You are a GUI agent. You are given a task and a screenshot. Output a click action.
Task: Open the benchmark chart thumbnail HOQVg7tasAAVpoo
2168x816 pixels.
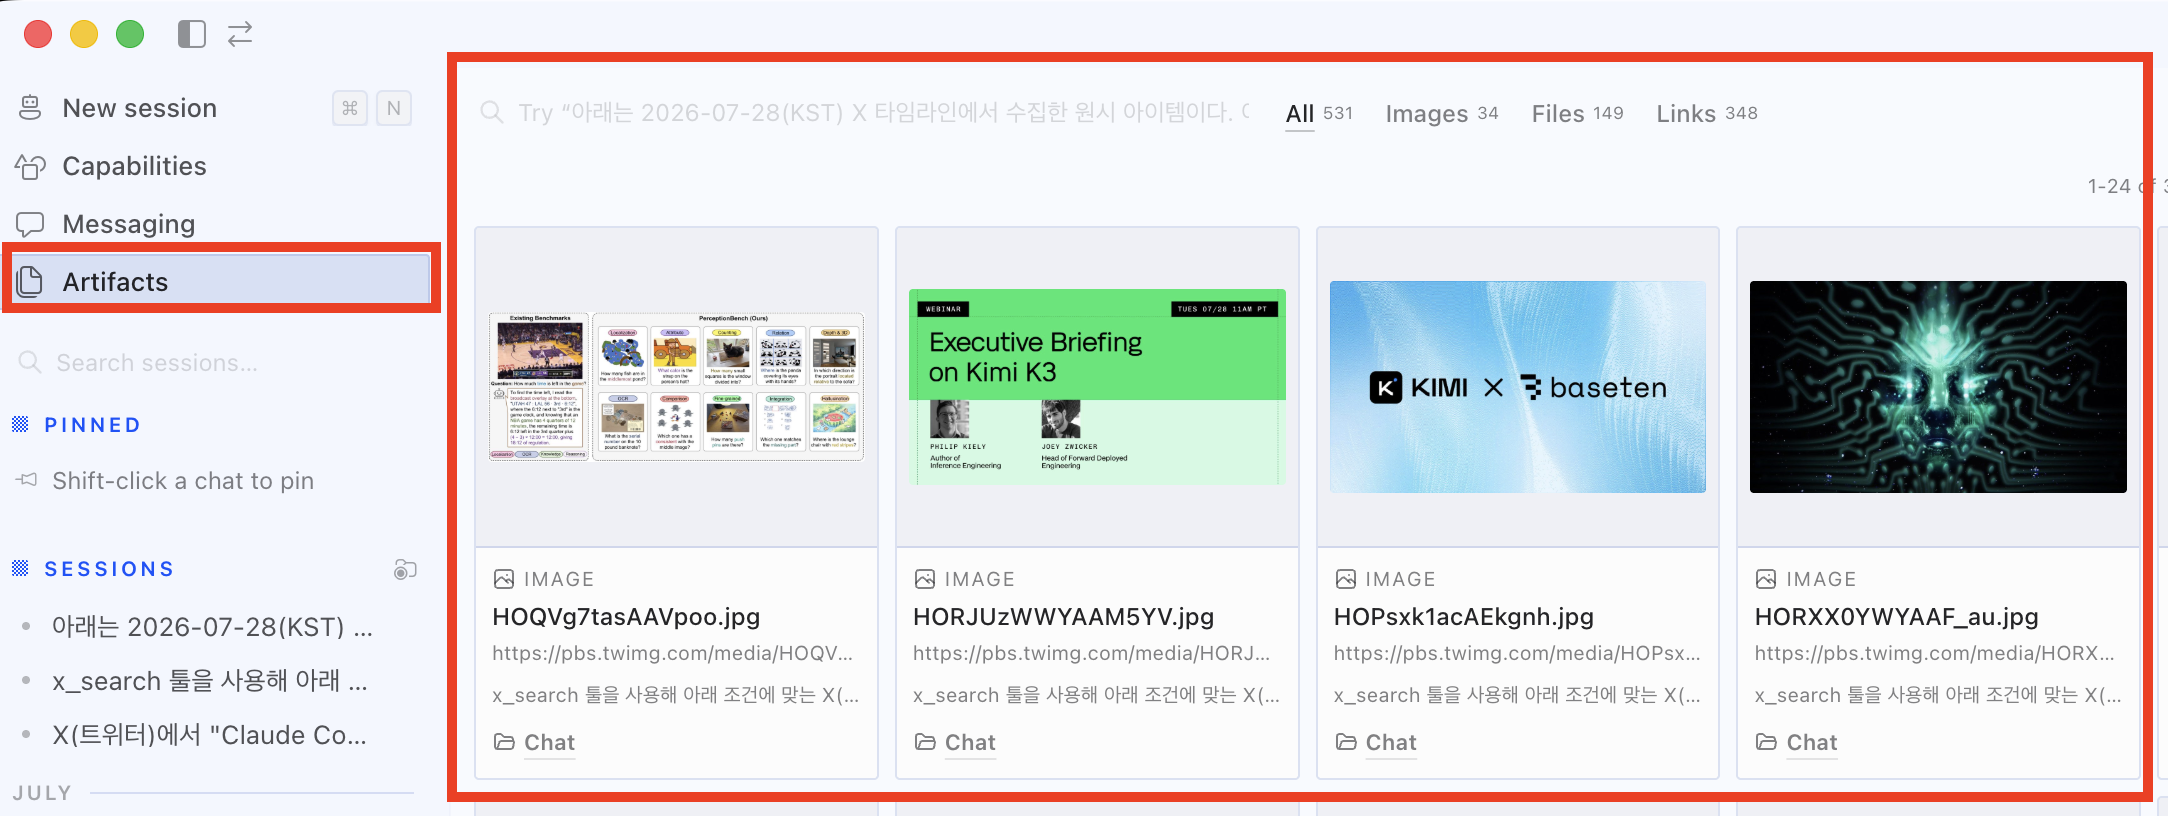(676, 387)
